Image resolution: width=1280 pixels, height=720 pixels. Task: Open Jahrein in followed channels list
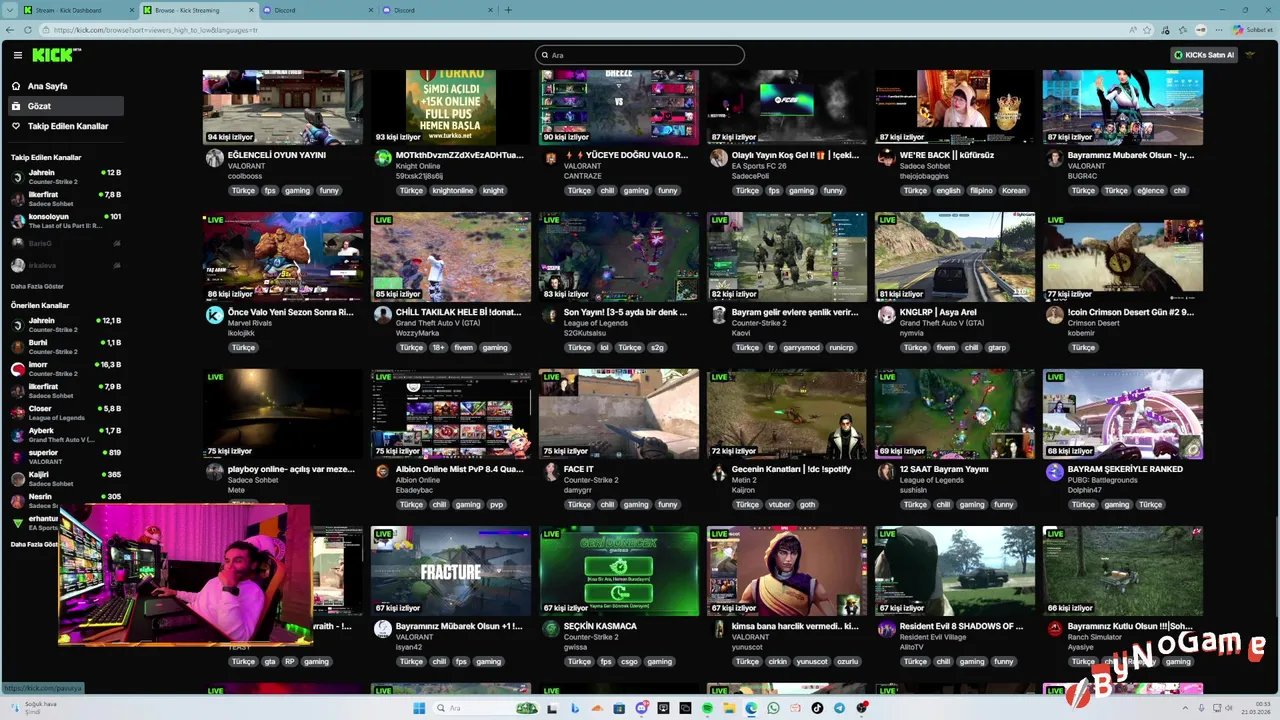coord(66,176)
